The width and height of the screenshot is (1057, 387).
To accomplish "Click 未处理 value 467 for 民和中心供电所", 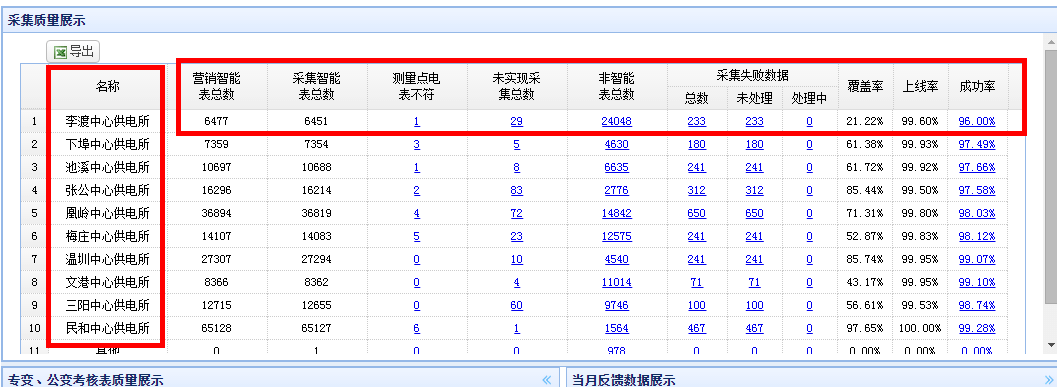I will pos(754,328).
